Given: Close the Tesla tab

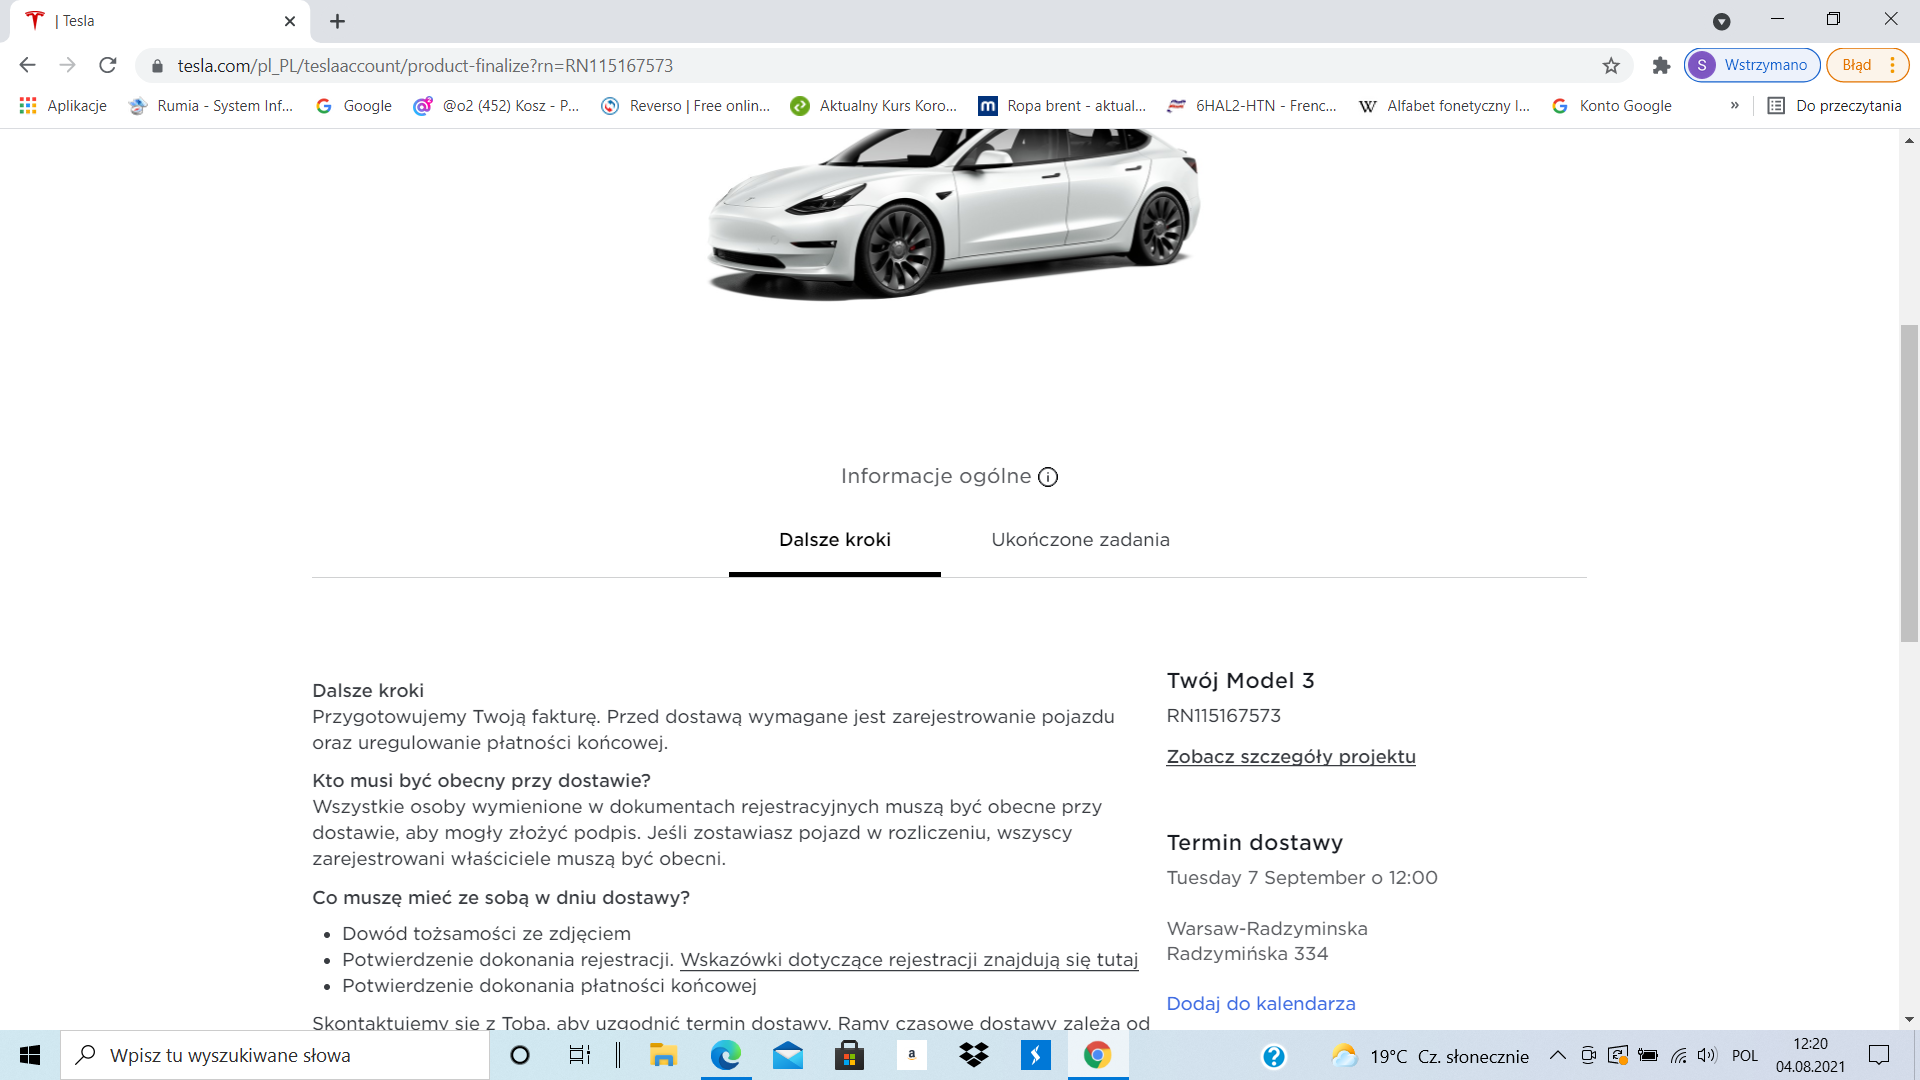Looking at the screenshot, I should point(290,21).
